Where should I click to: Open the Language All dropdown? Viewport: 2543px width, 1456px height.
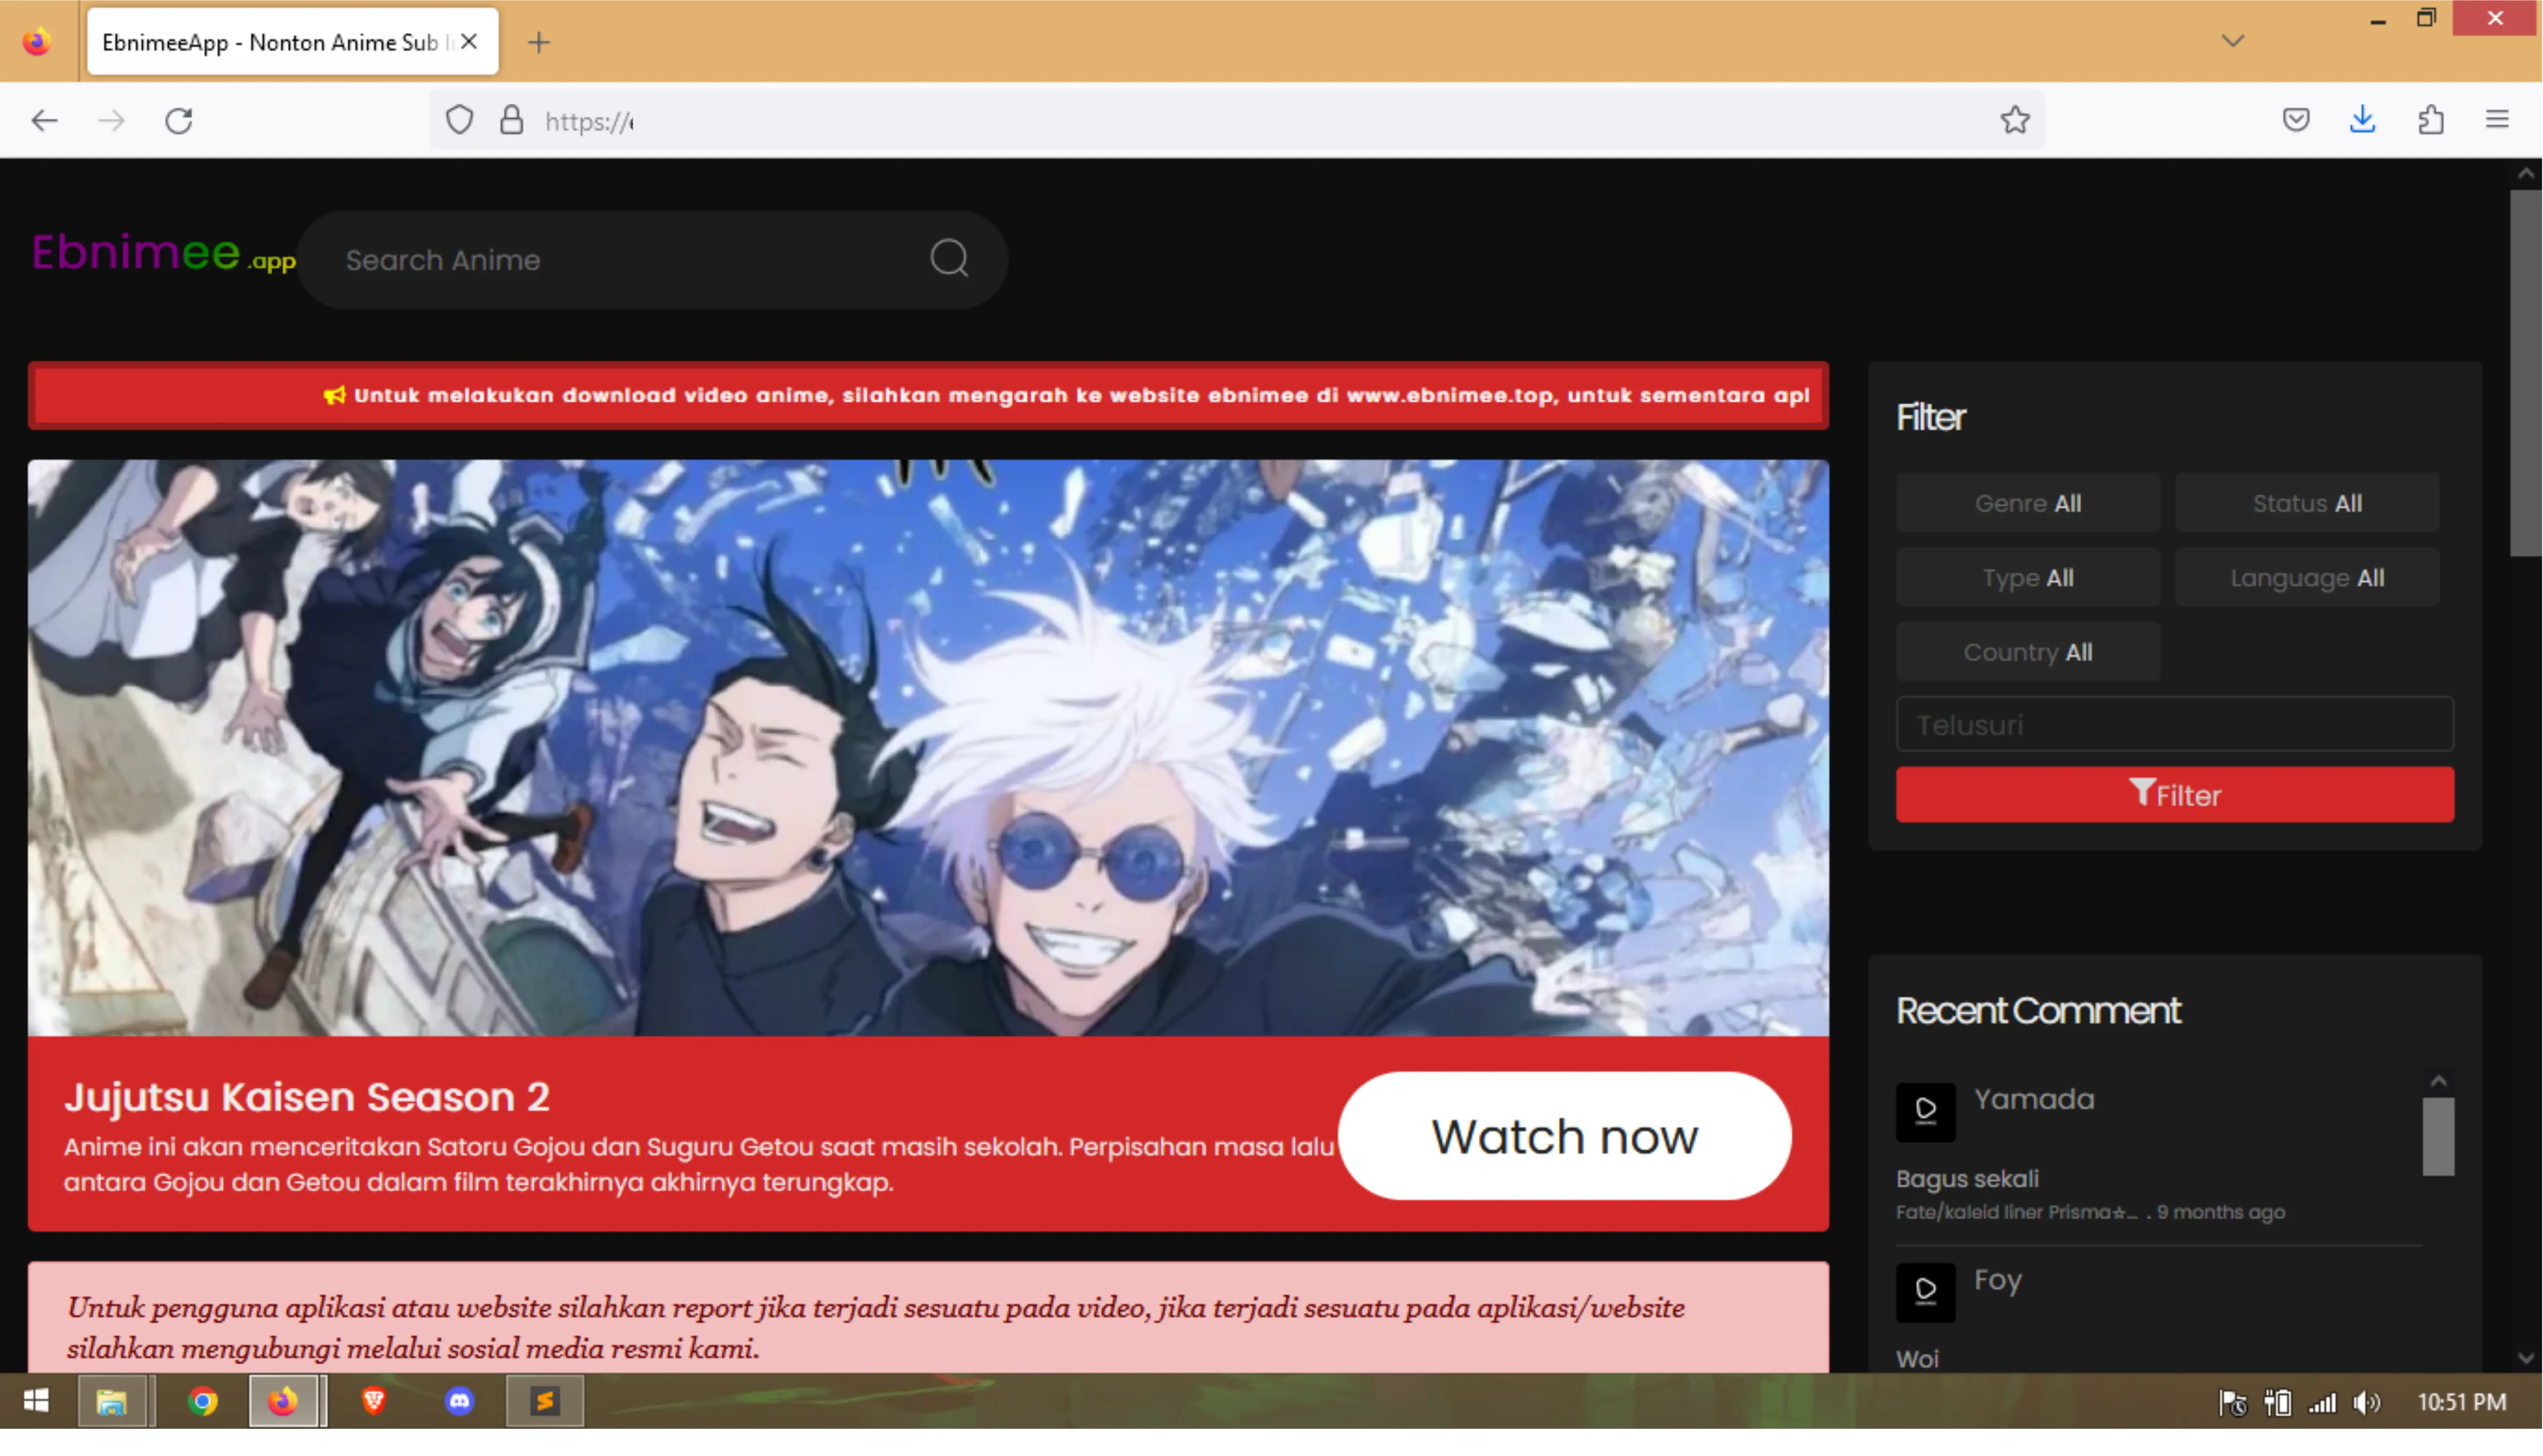coord(2307,578)
